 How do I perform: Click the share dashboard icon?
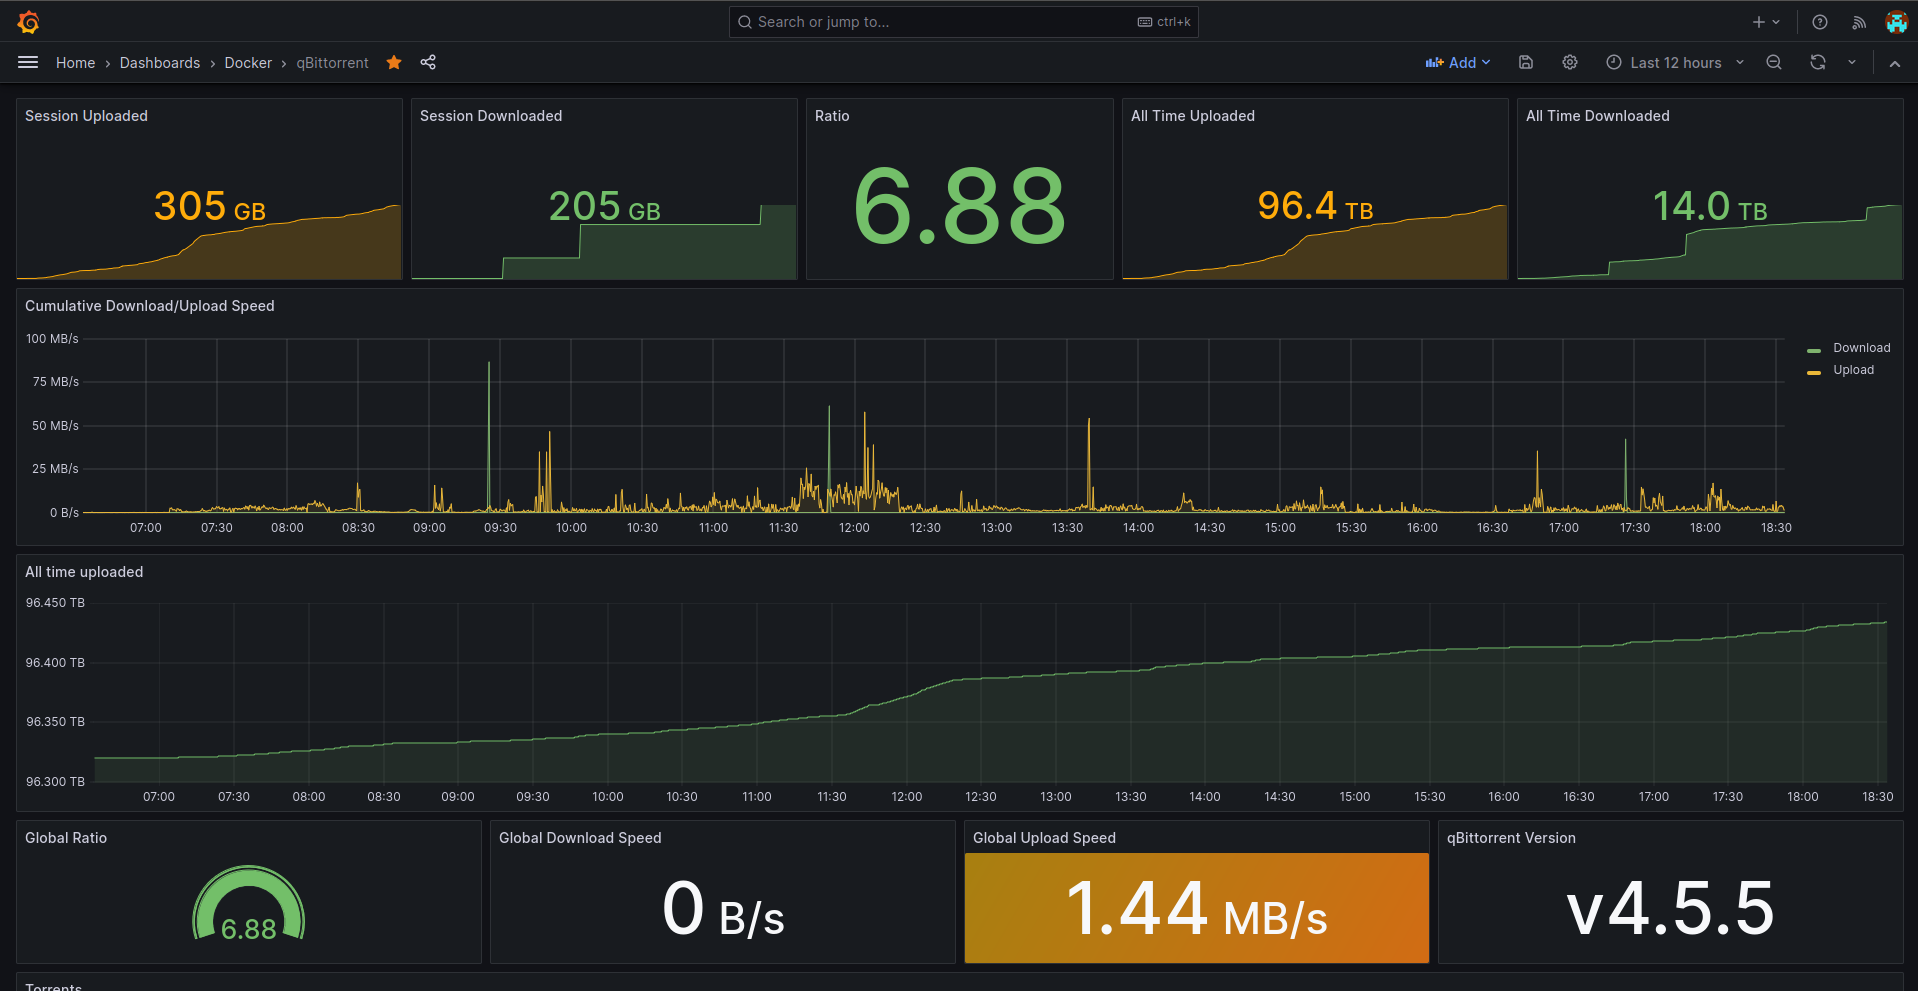tap(428, 62)
